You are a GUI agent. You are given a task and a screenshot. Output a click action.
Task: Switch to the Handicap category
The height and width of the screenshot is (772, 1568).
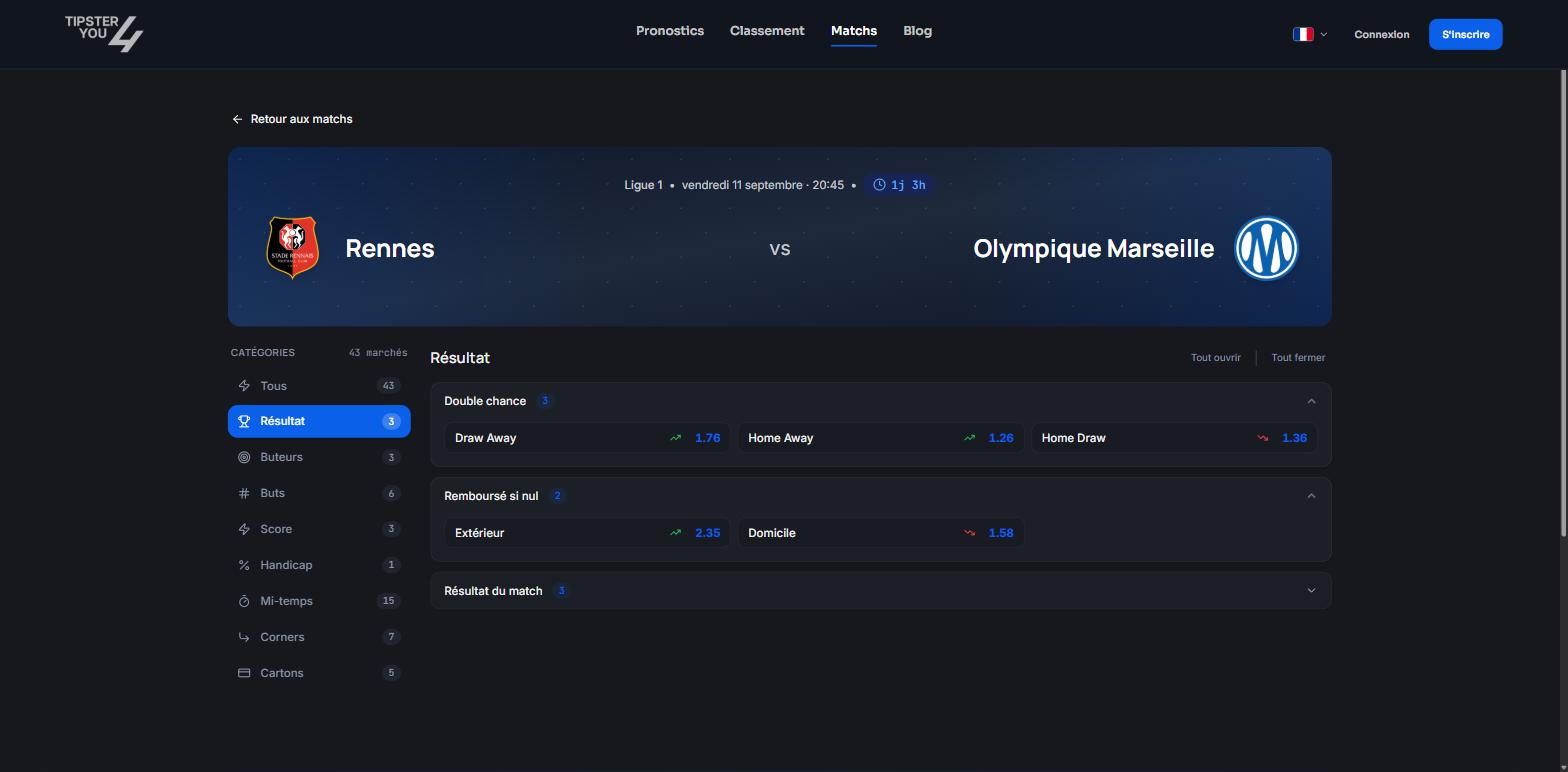coord(319,565)
